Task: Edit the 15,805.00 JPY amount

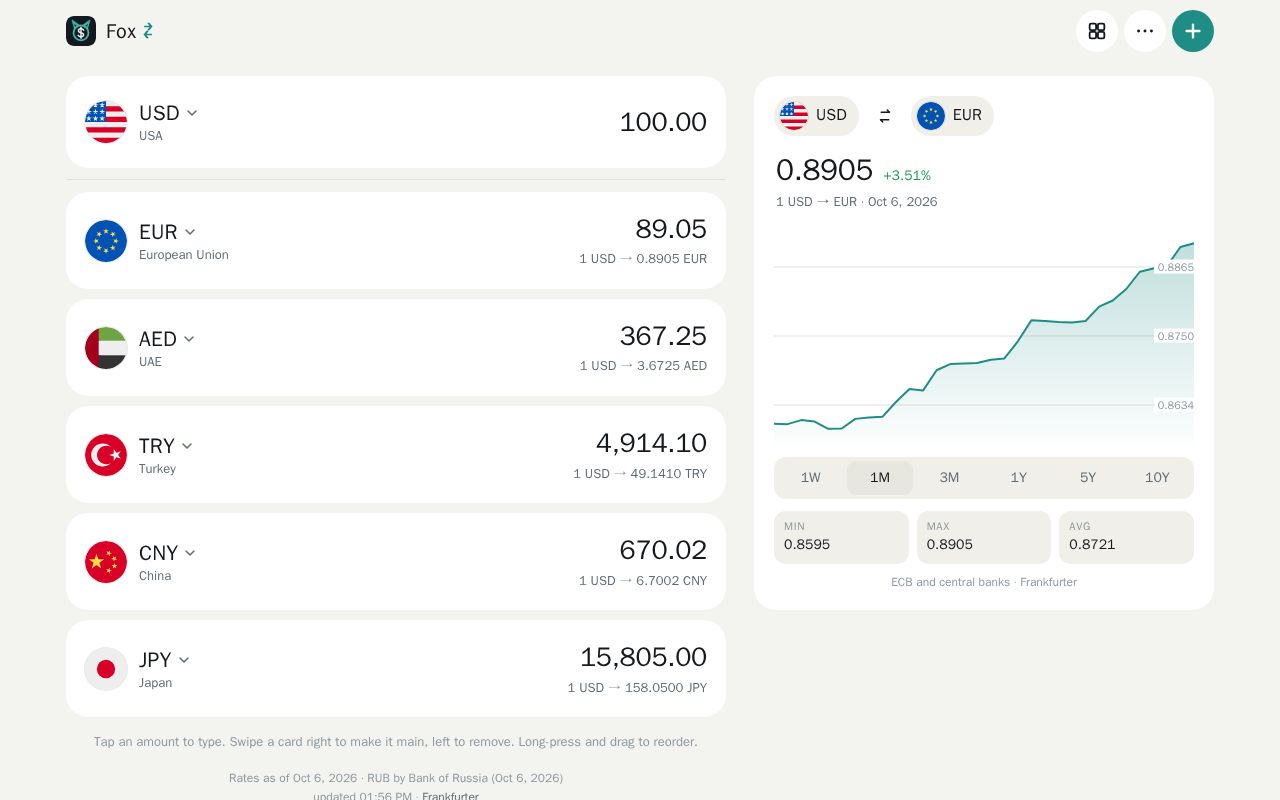Action: (643, 657)
